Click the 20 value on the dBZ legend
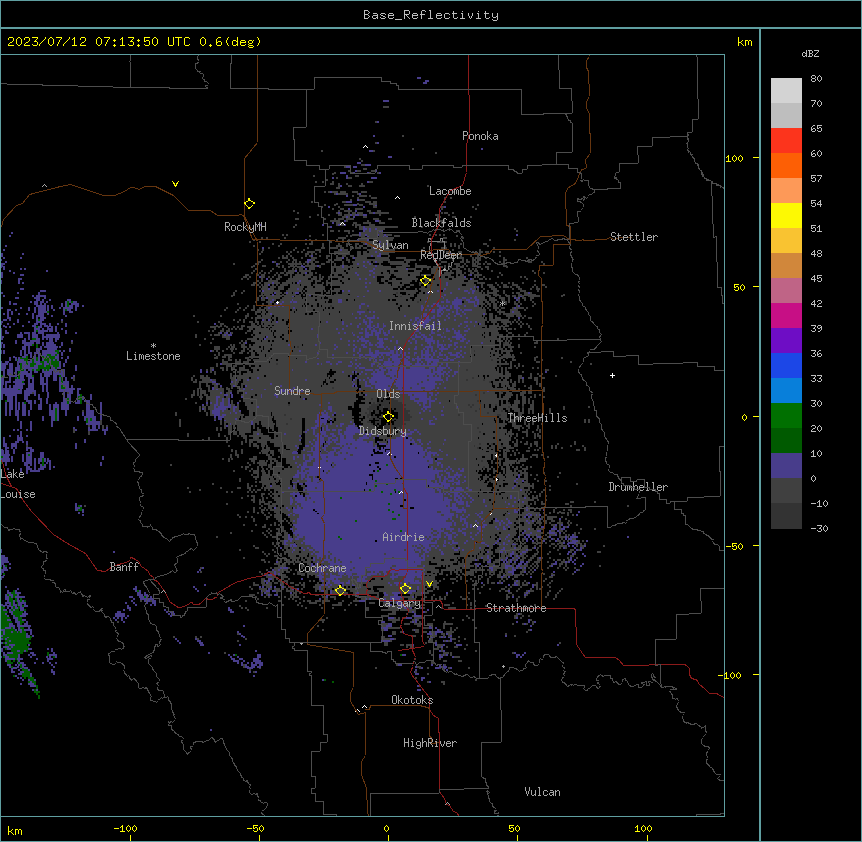This screenshot has width=862, height=842. (x=816, y=428)
